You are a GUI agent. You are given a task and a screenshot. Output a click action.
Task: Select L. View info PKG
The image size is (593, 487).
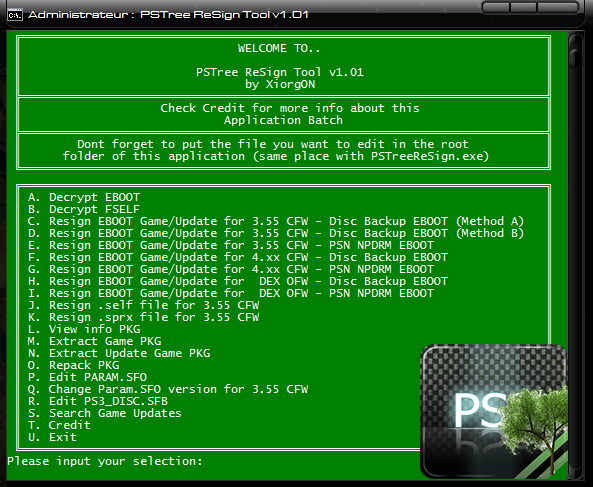click(x=84, y=329)
